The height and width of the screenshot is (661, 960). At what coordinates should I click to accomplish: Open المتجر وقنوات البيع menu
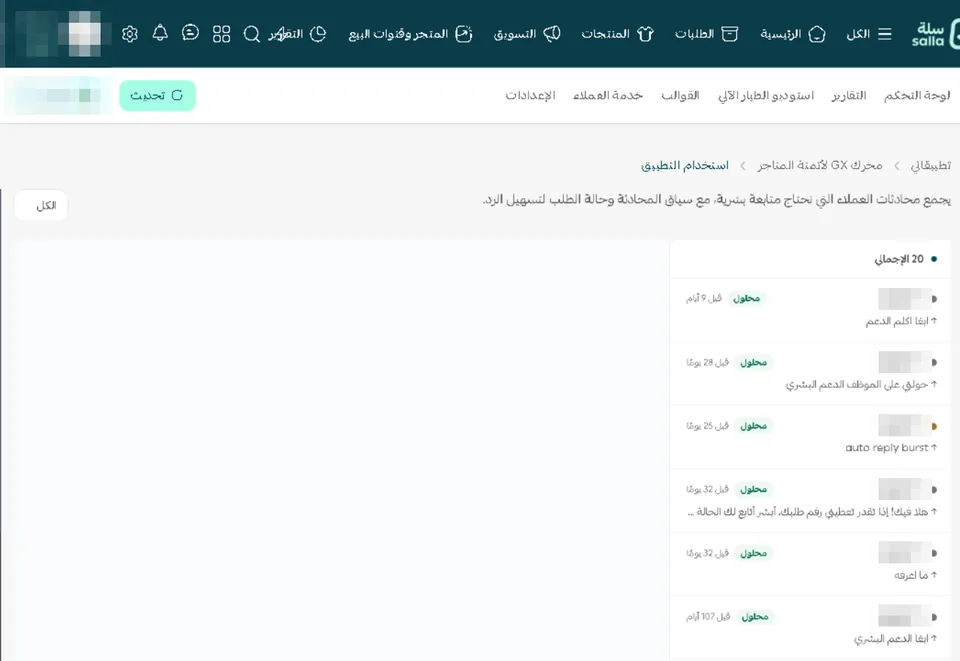(399, 34)
